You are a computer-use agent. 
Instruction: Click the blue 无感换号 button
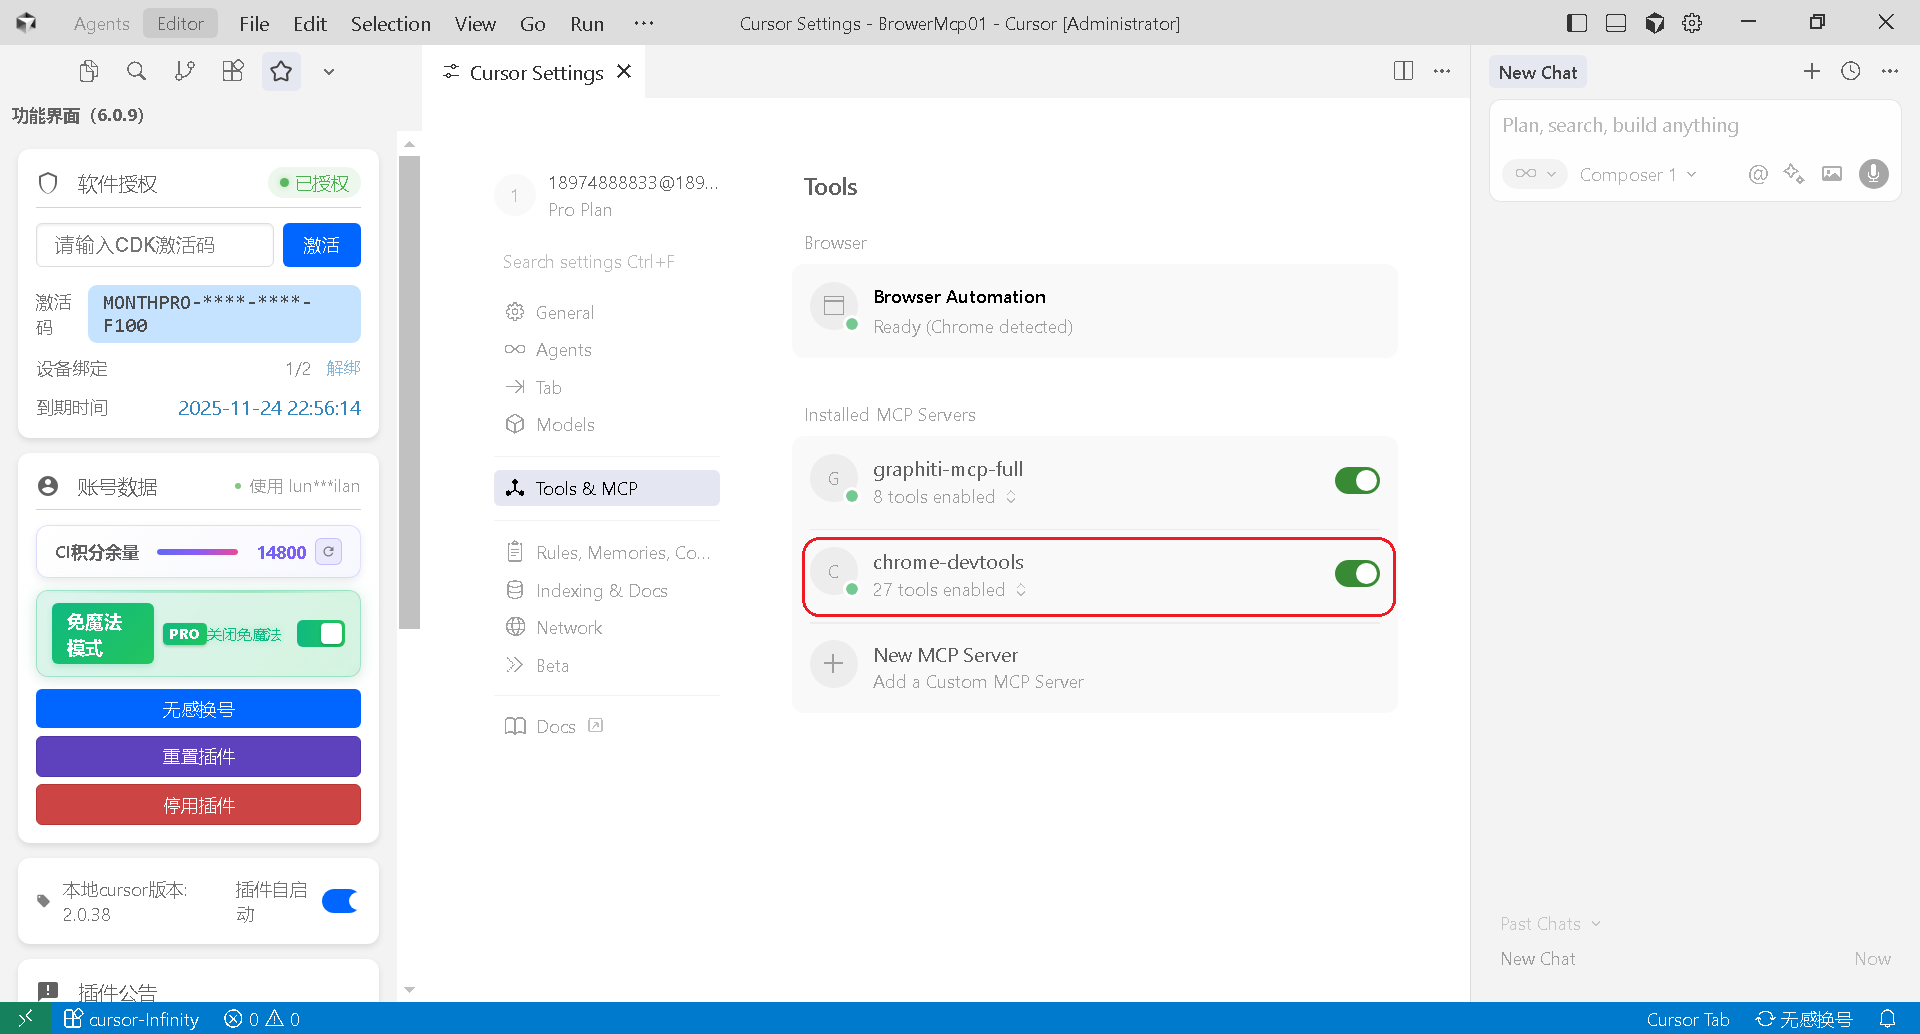tap(198, 709)
